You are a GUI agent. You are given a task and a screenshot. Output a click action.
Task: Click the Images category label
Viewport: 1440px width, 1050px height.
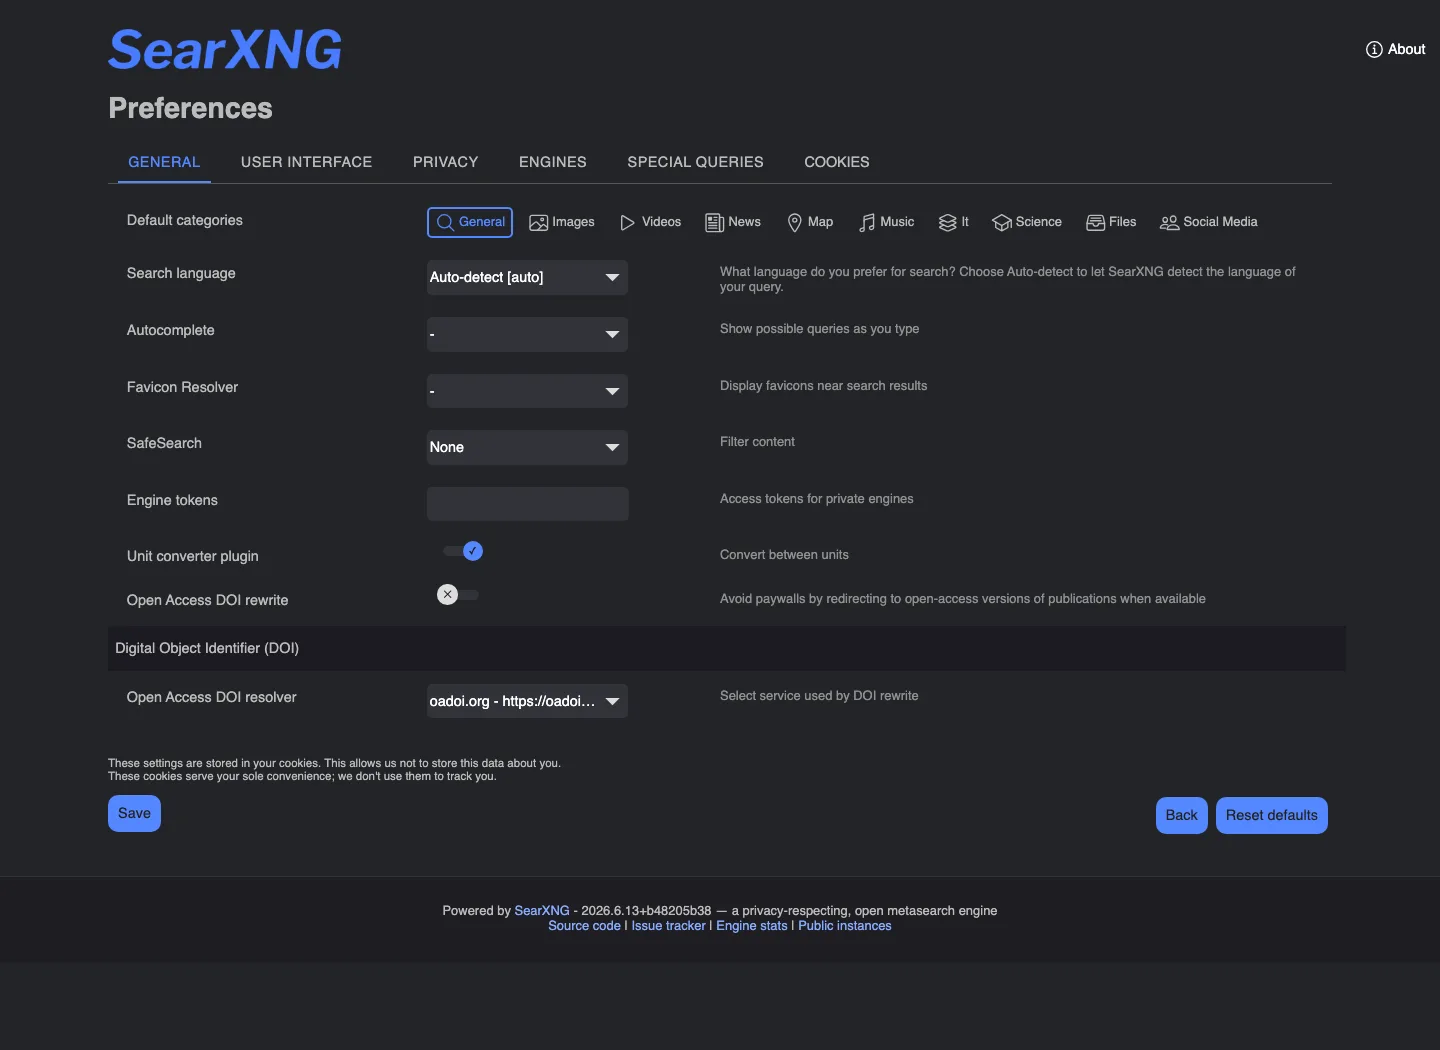573,222
